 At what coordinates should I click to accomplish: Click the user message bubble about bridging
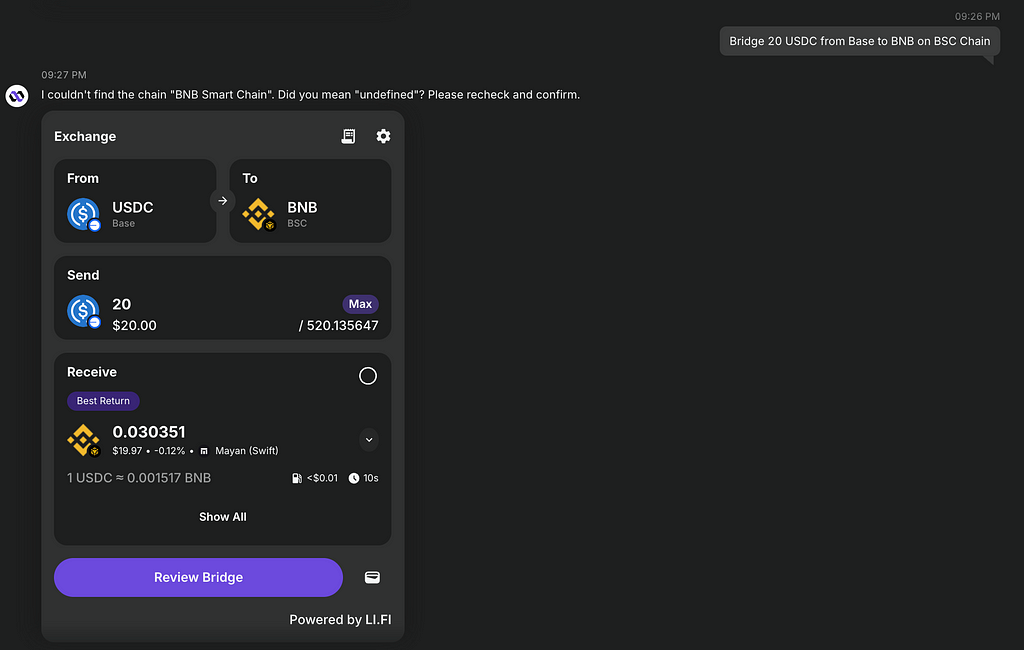[859, 41]
